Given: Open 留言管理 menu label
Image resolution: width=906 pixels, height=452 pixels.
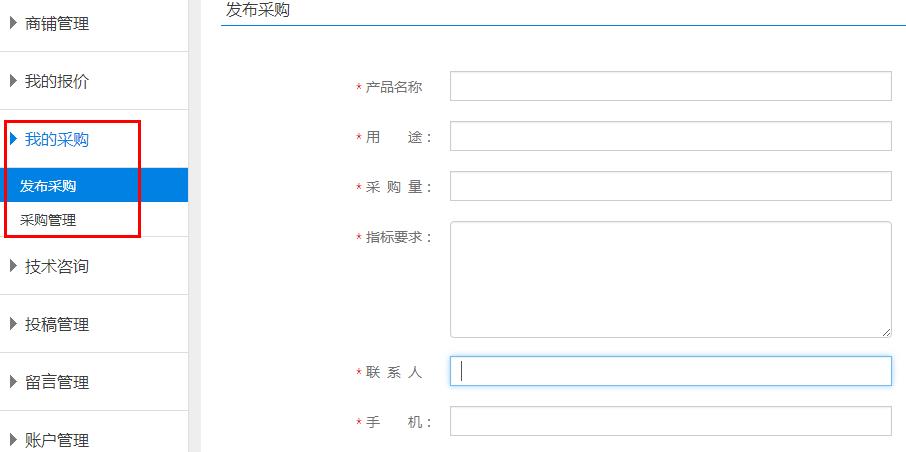Looking at the screenshot, I should click(57, 382).
